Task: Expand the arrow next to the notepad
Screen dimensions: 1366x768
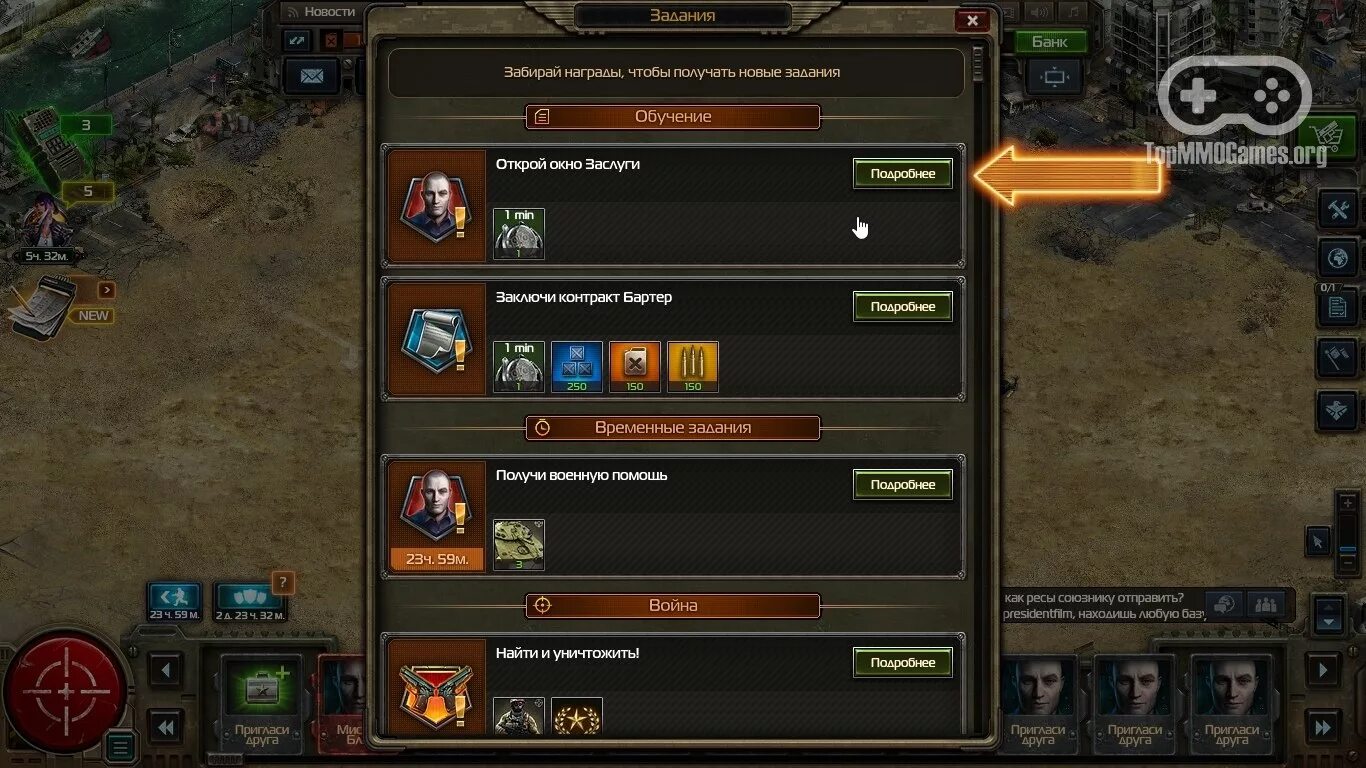Action: [x=107, y=290]
